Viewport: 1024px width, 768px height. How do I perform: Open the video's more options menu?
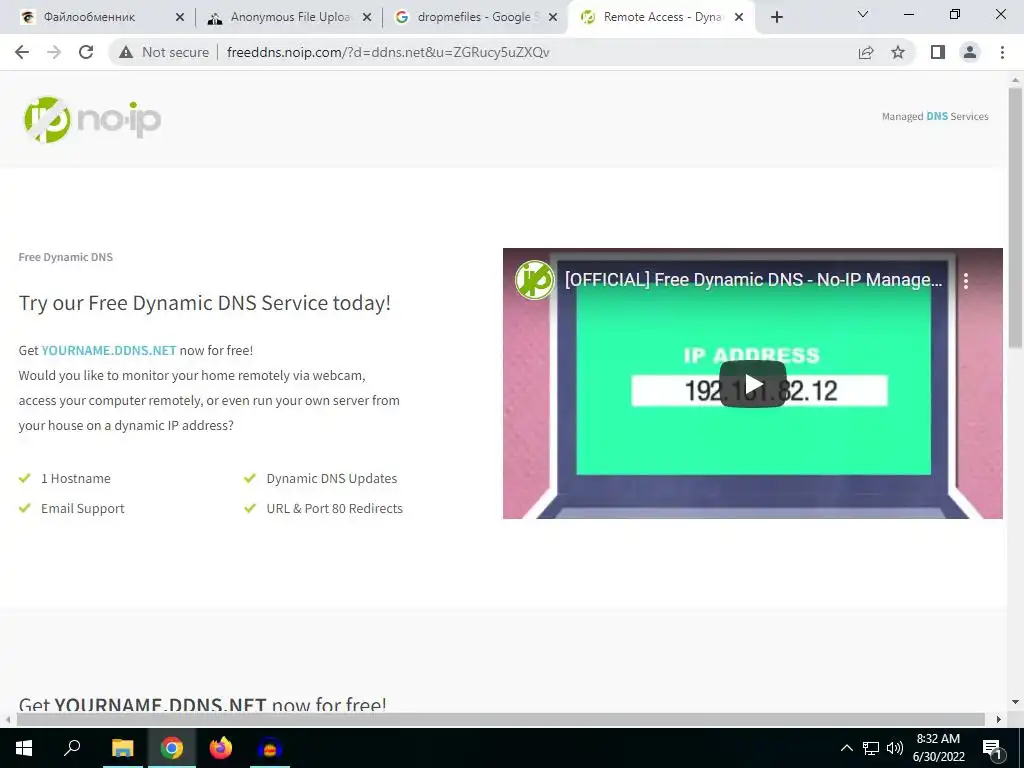coord(966,281)
